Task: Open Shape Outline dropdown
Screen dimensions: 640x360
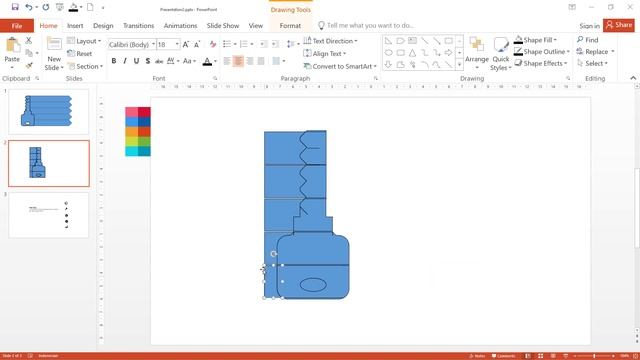Action: [x=542, y=51]
